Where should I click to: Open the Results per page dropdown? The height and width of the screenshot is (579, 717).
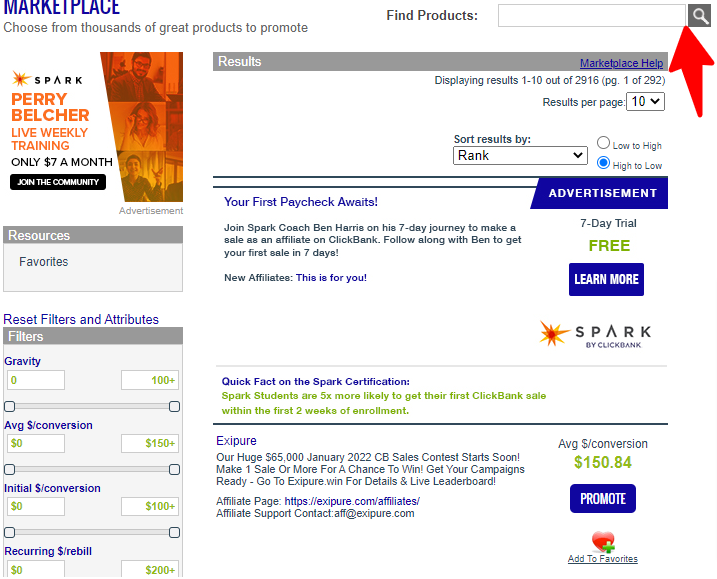[645, 102]
